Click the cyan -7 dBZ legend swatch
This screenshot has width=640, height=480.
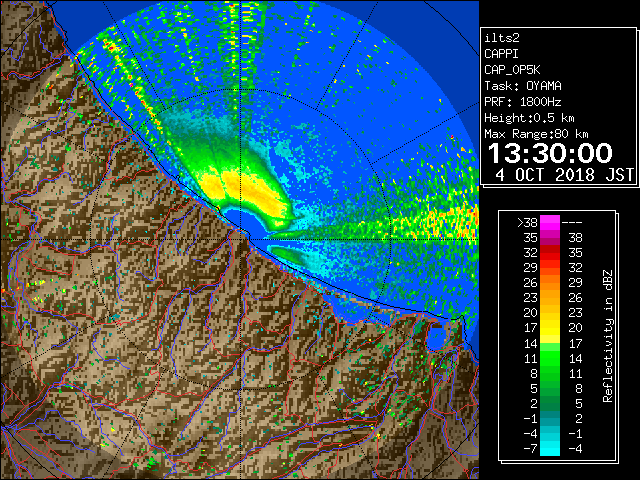point(550,448)
